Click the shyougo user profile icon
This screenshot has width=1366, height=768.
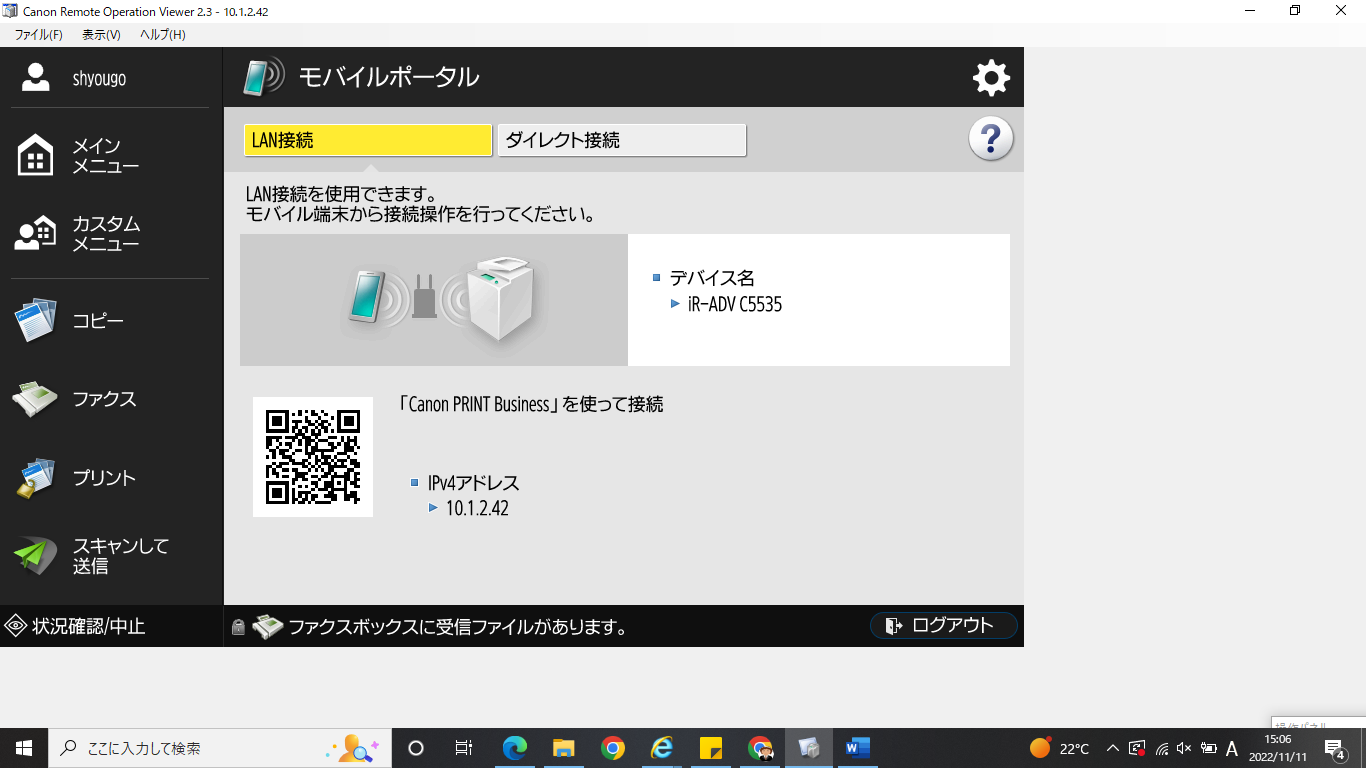[x=36, y=78]
